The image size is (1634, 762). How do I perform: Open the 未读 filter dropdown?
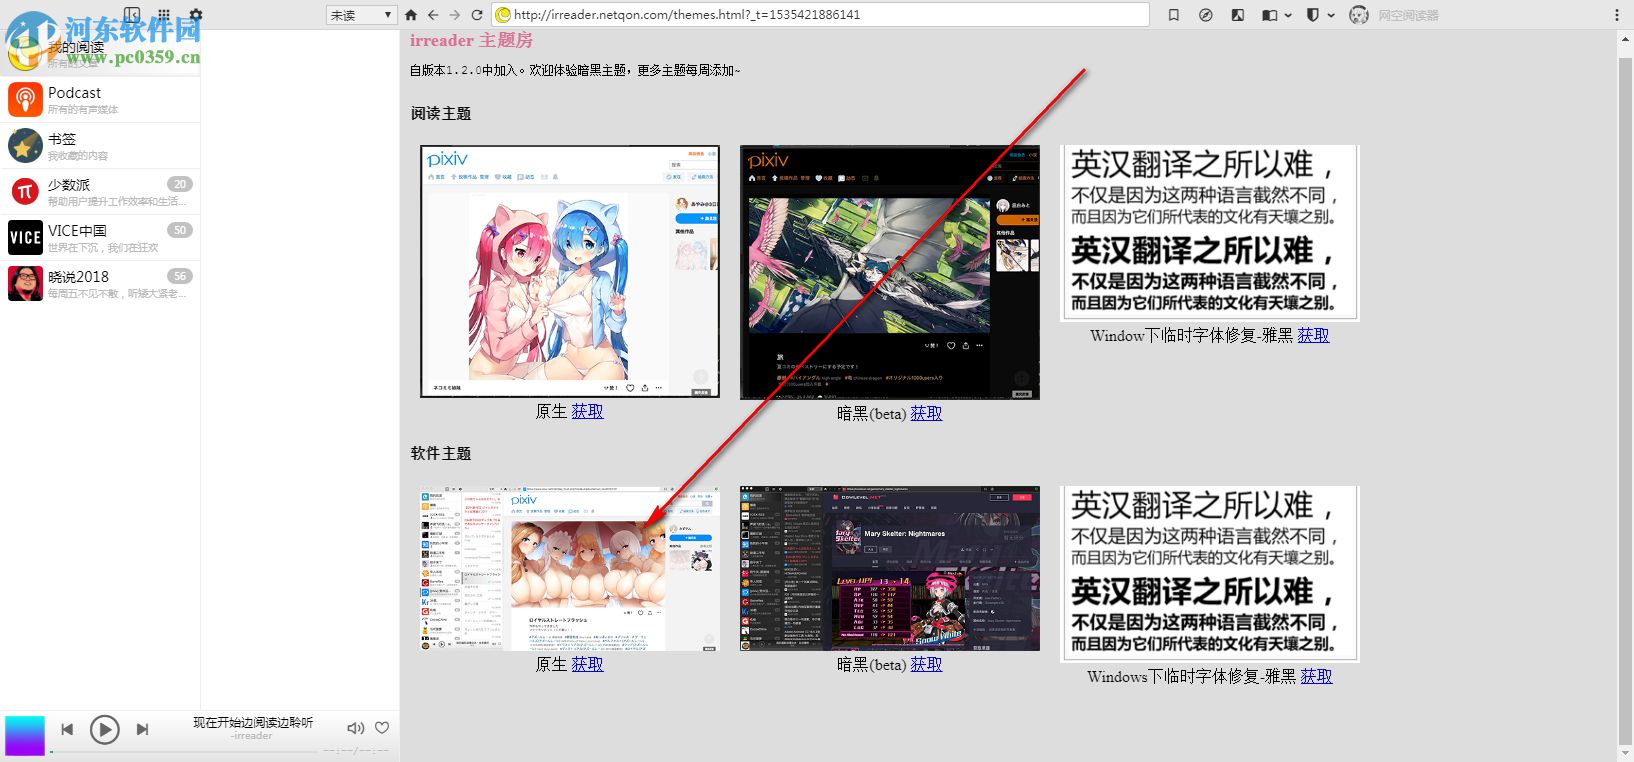pos(361,15)
